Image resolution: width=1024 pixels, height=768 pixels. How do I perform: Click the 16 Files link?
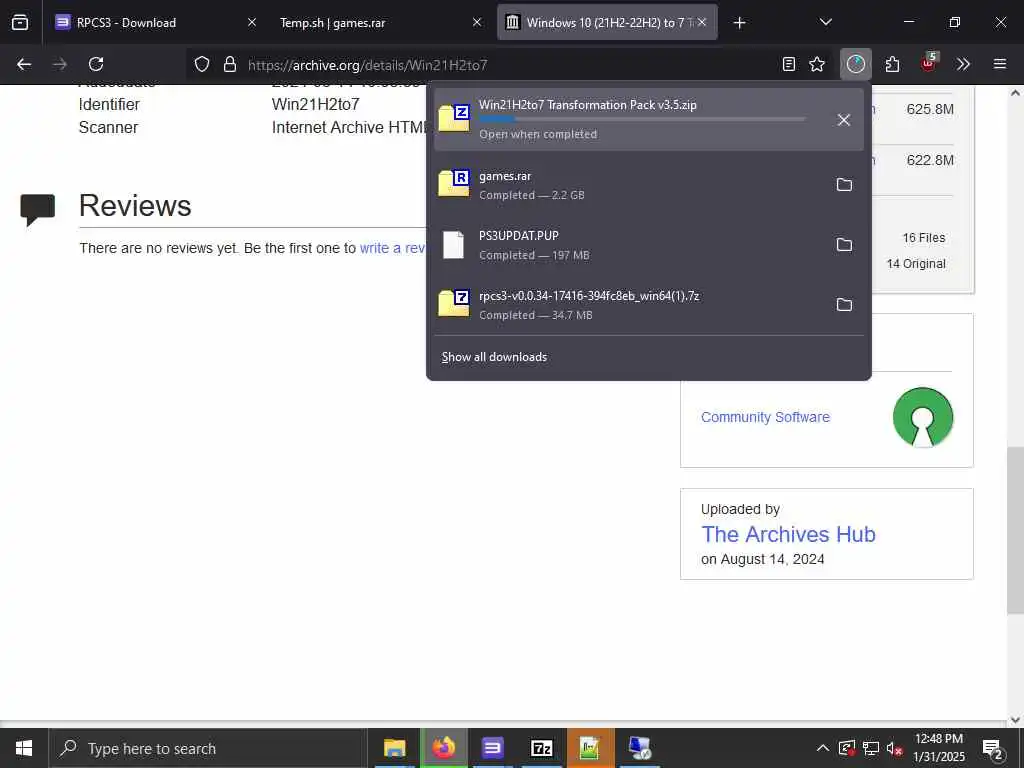(x=923, y=238)
